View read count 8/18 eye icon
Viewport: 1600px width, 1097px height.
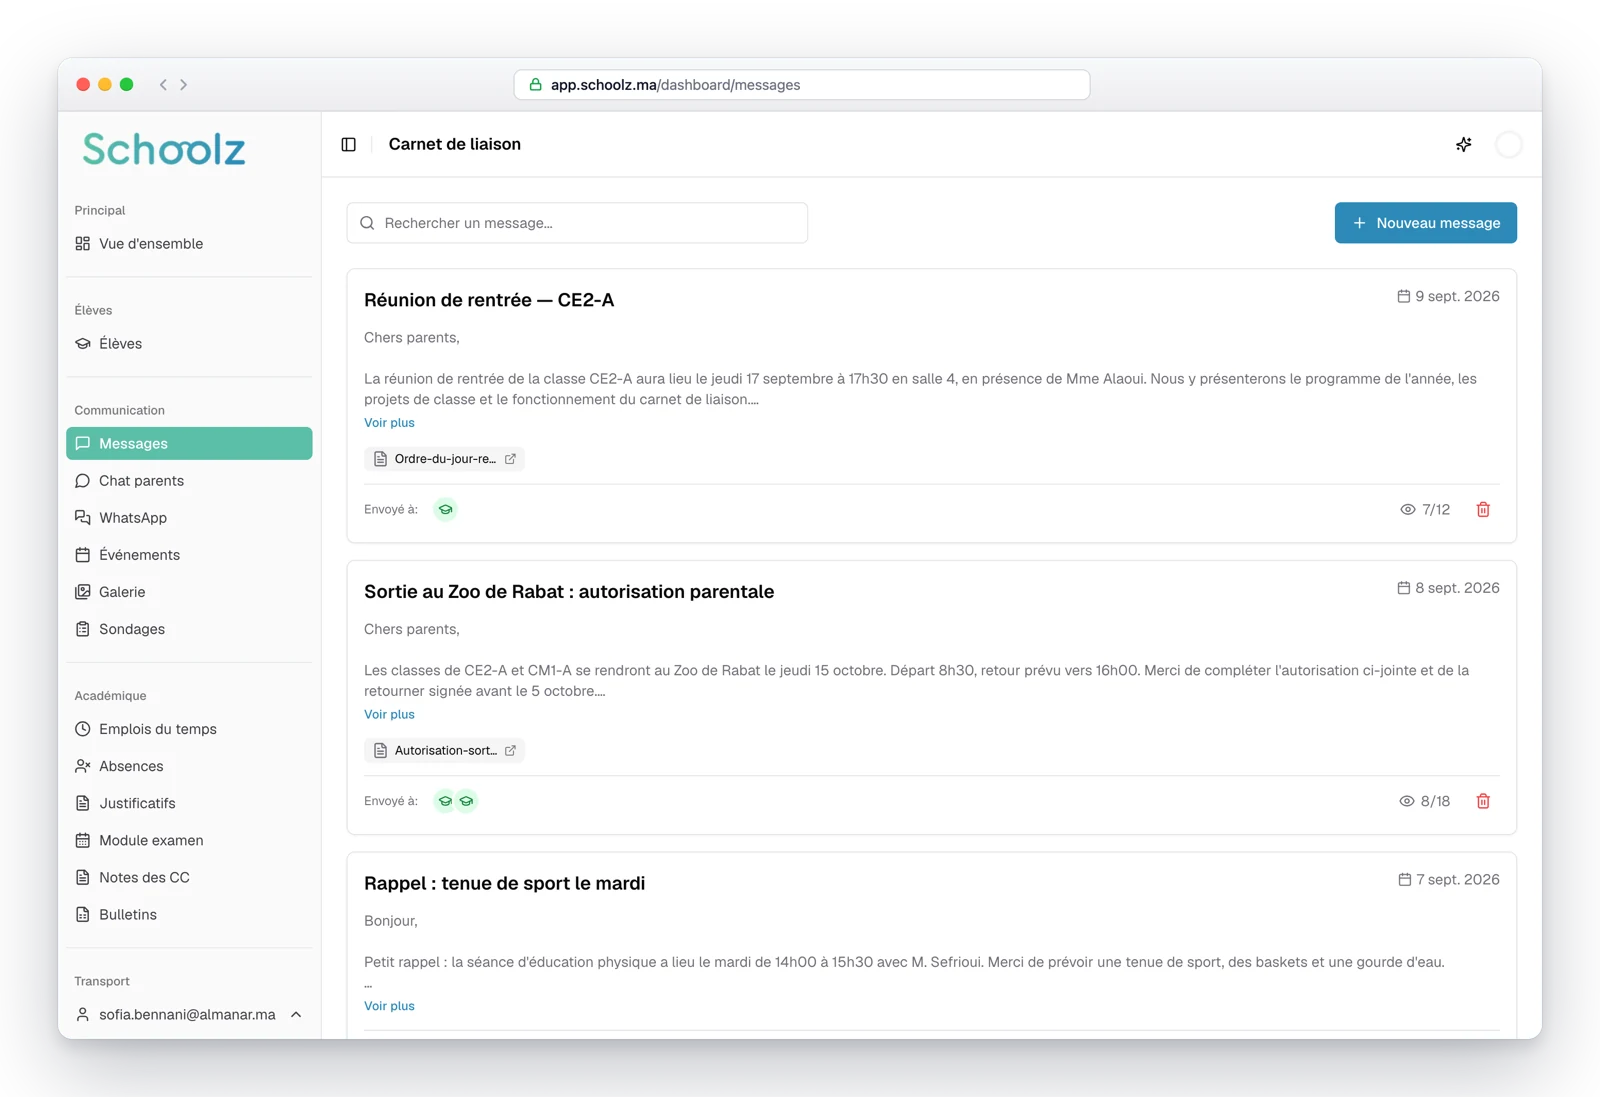click(1406, 801)
